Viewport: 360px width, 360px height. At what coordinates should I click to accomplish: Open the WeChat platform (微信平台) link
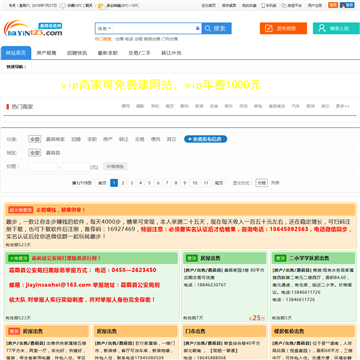pos(291,5)
